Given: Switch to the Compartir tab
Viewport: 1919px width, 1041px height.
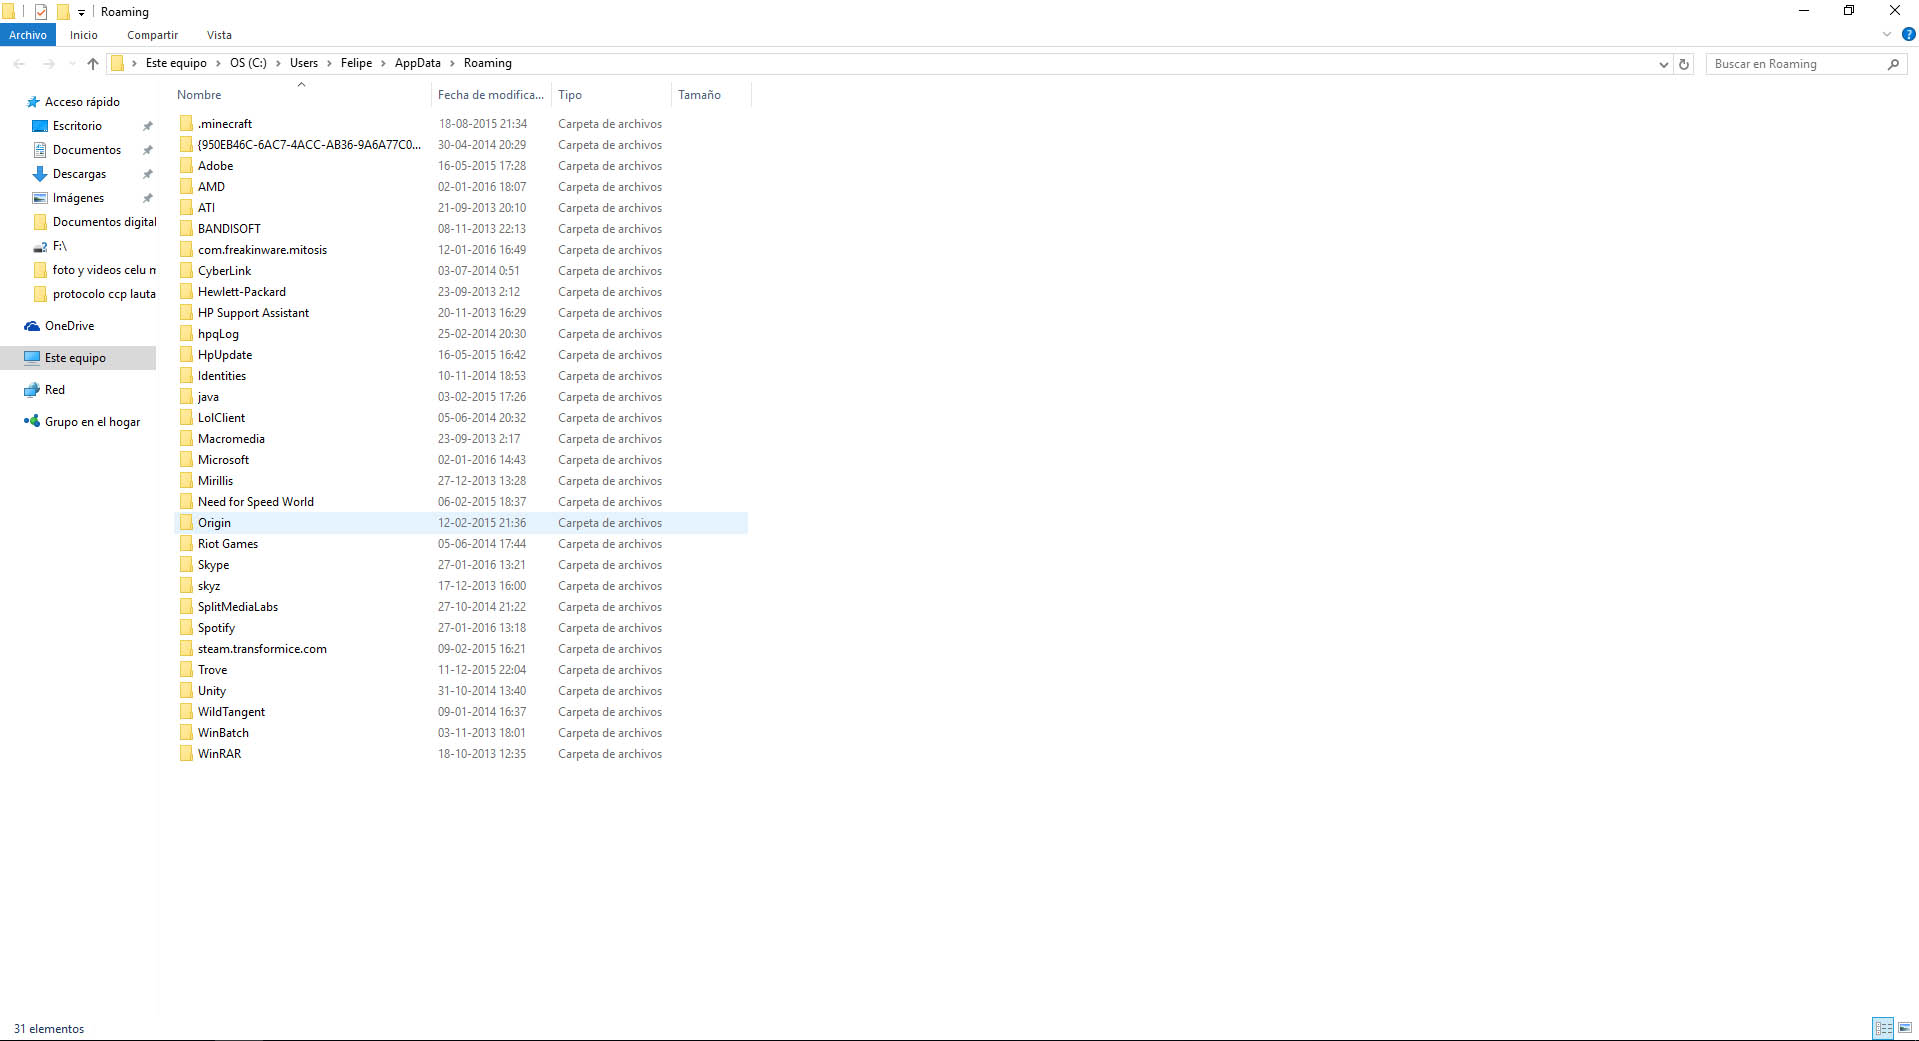Looking at the screenshot, I should [152, 35].
